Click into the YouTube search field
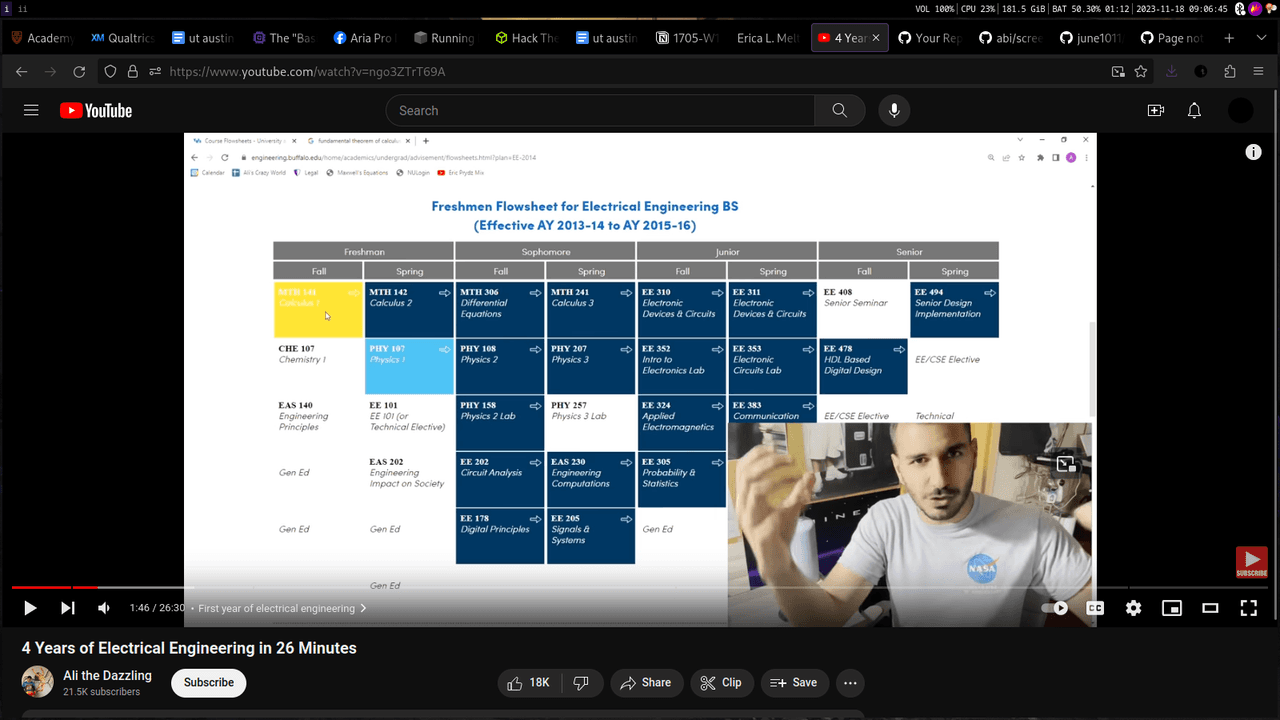 [x=600, y=111]
